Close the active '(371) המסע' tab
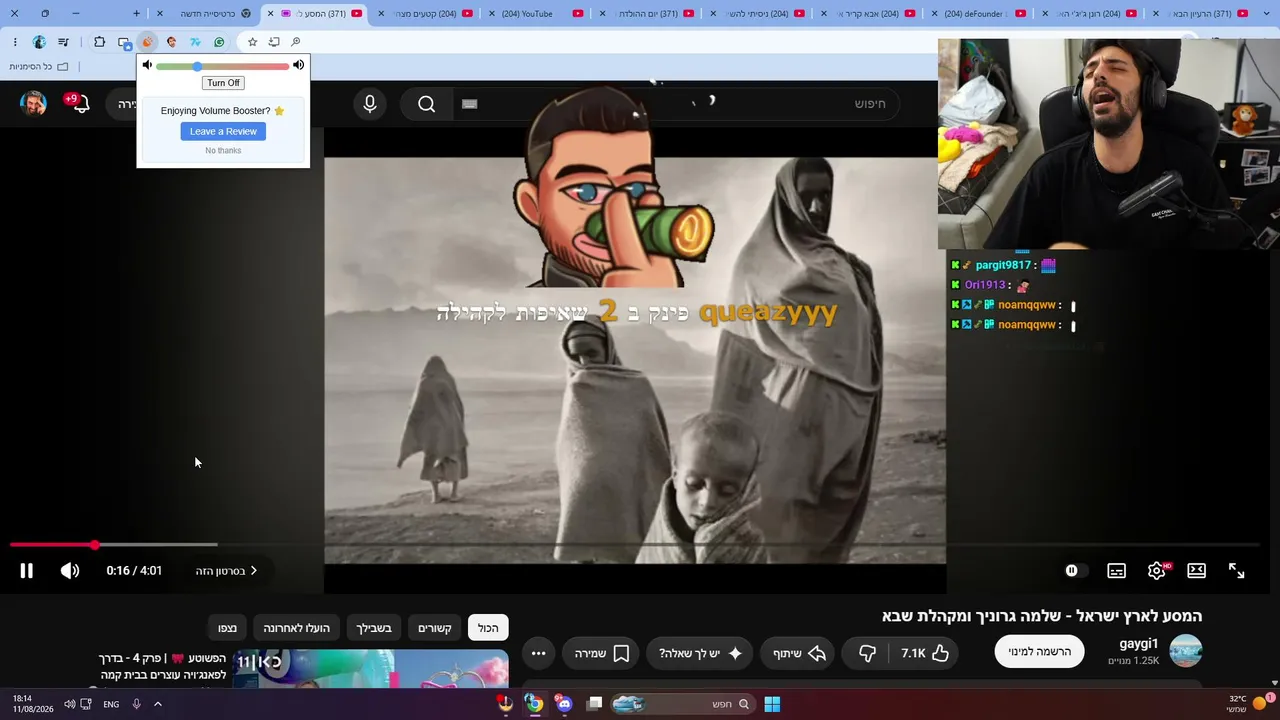Viewport: 1280px width, 720px height. click(x=270, y=14)
